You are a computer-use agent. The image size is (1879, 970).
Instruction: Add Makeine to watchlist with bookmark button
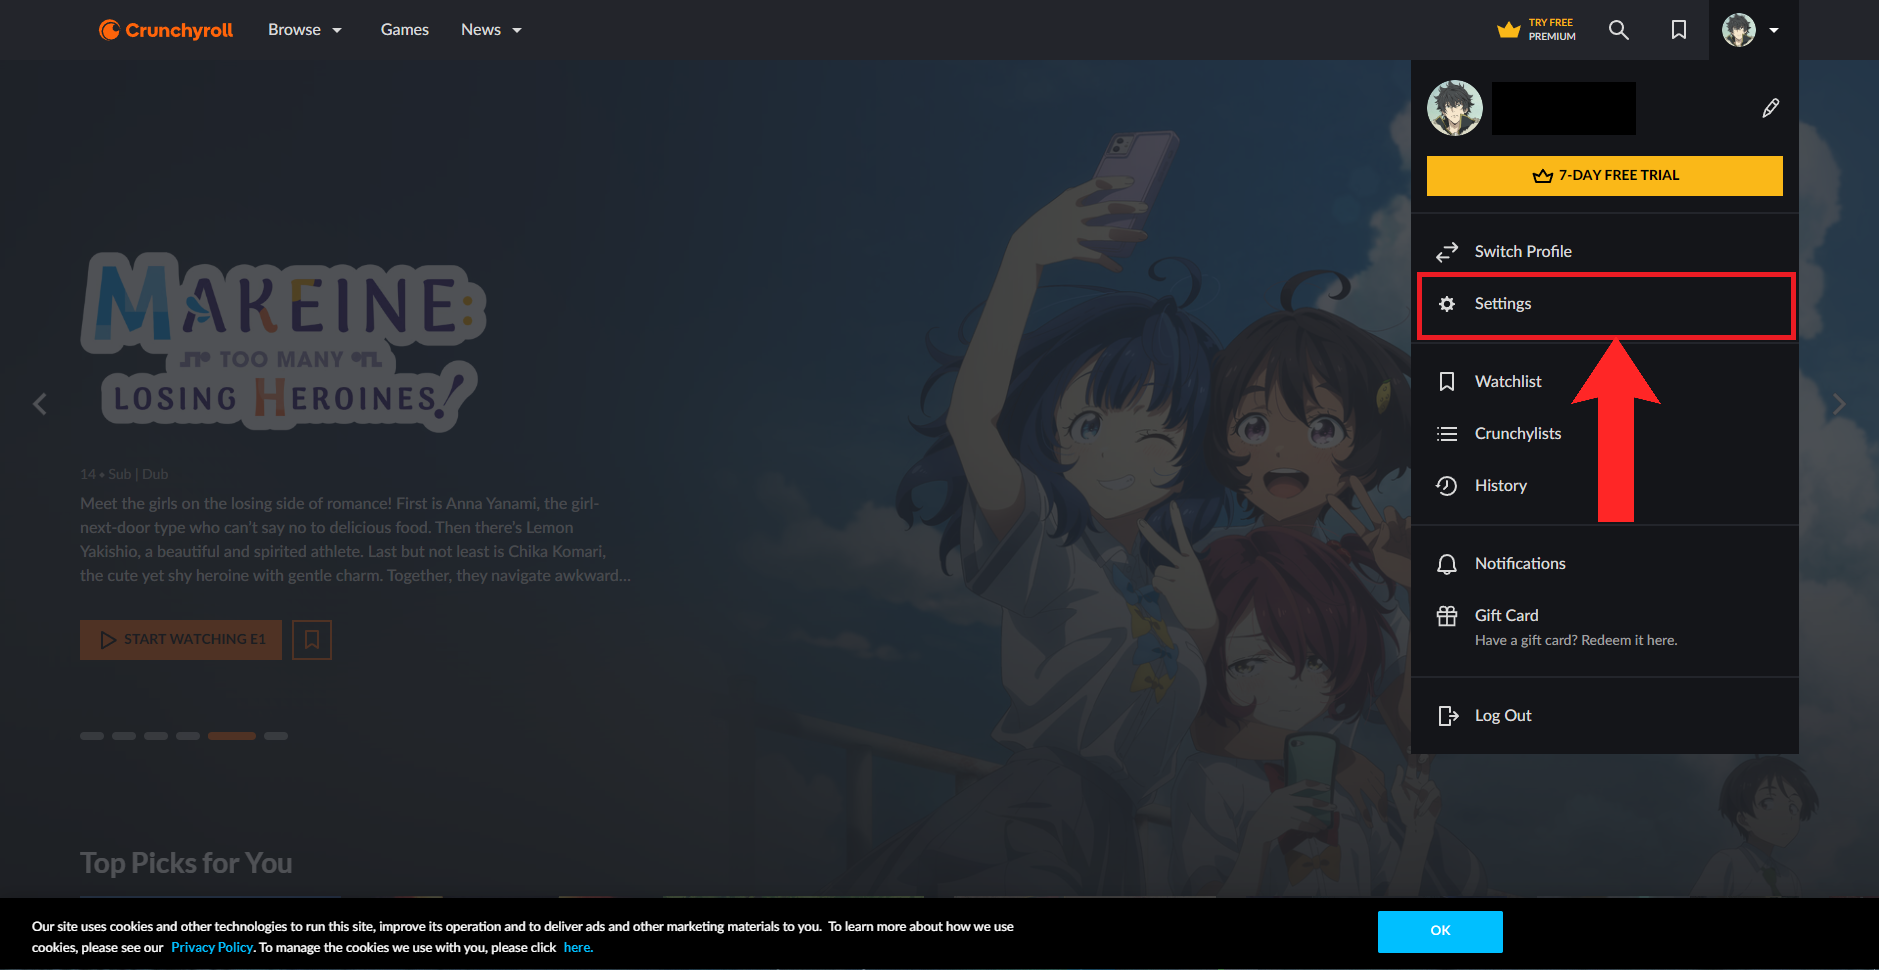point(312,640)
